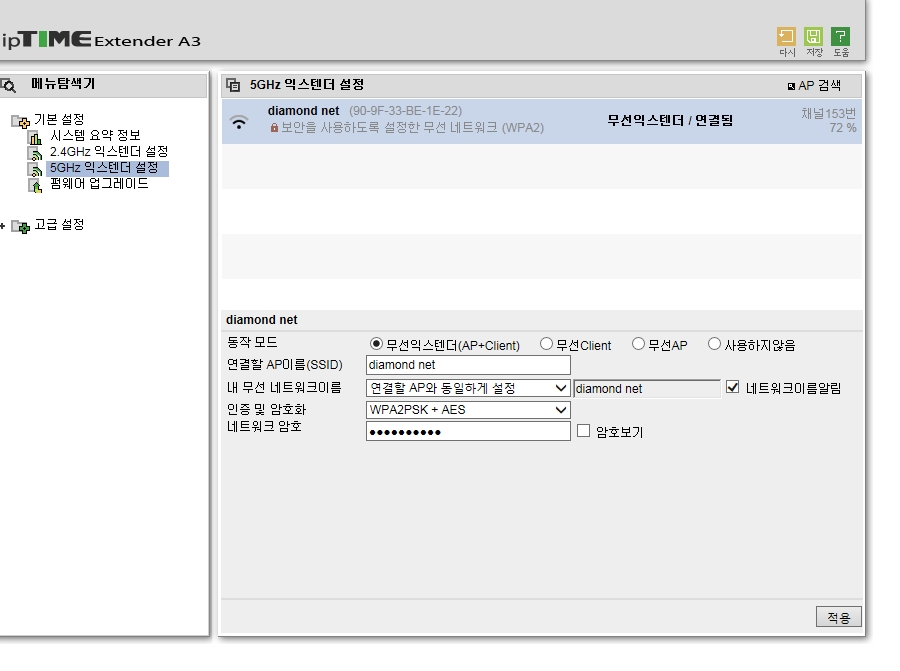Click the AP 검색 button
The height and width of the screenshot is (671, 900).
pyautogui.click(x=814, y=86)
